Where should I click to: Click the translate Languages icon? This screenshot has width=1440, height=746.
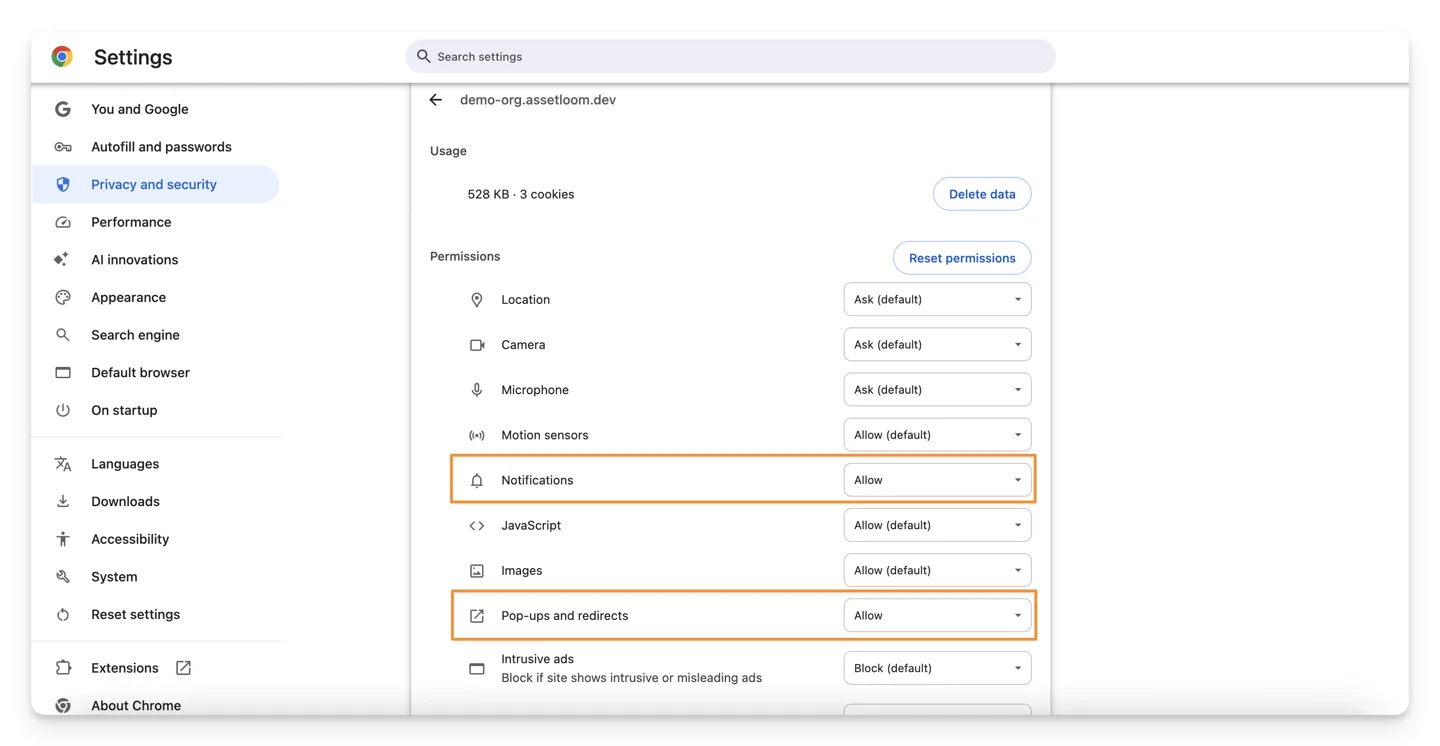tap(63, 464)
